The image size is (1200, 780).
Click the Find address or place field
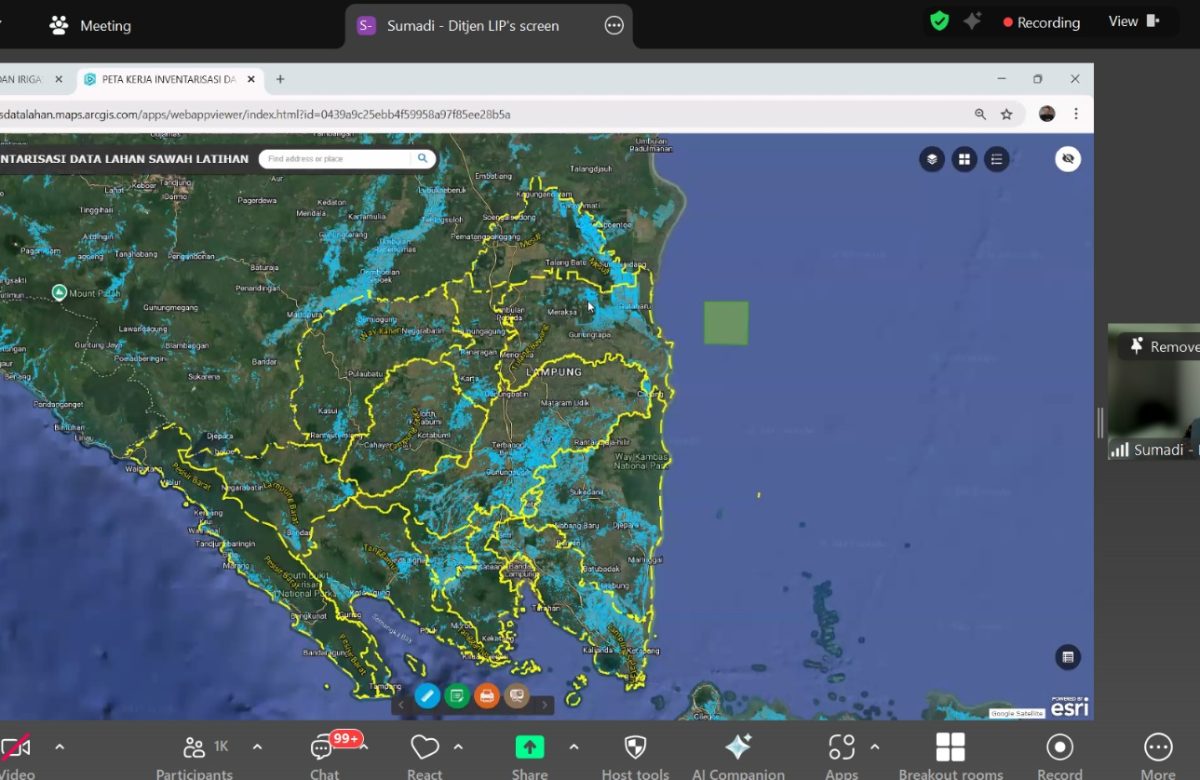(x=337, y=159)
